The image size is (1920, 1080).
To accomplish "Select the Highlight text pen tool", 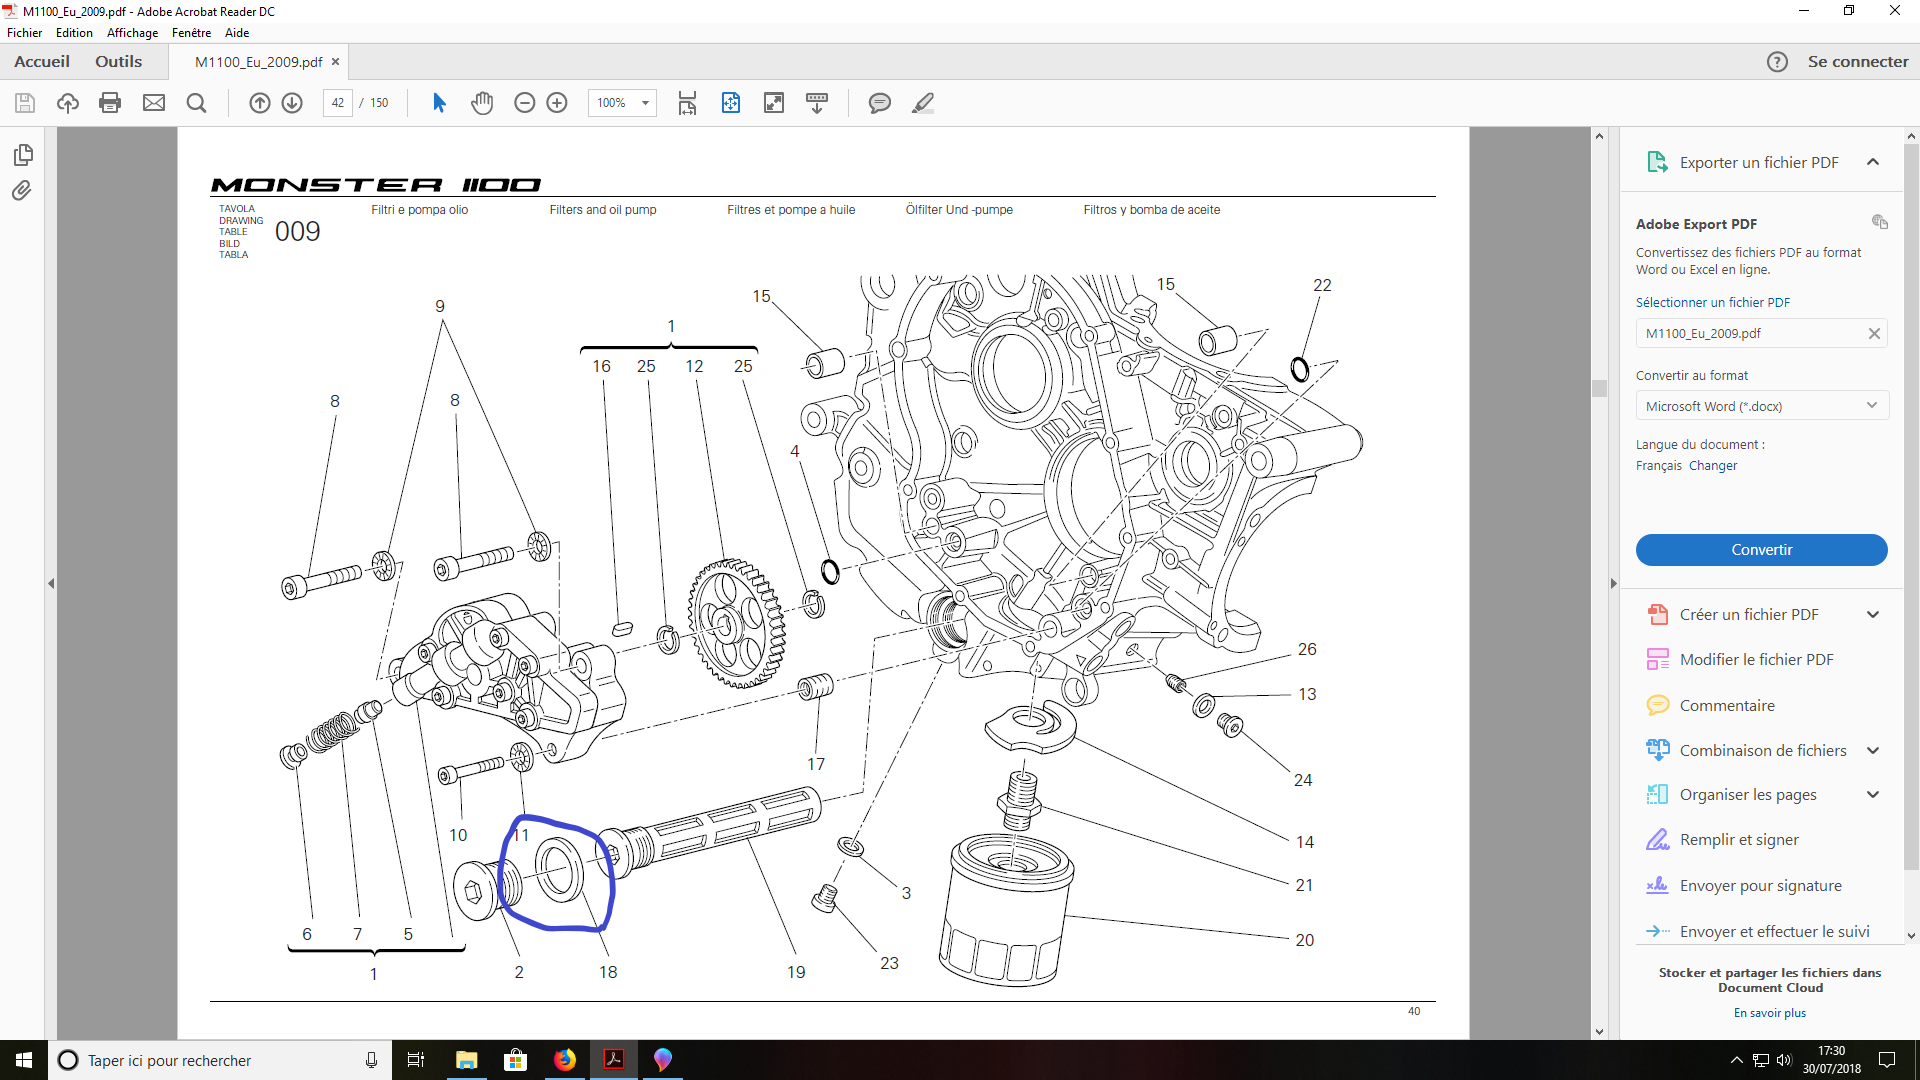I will pos(922,103).
